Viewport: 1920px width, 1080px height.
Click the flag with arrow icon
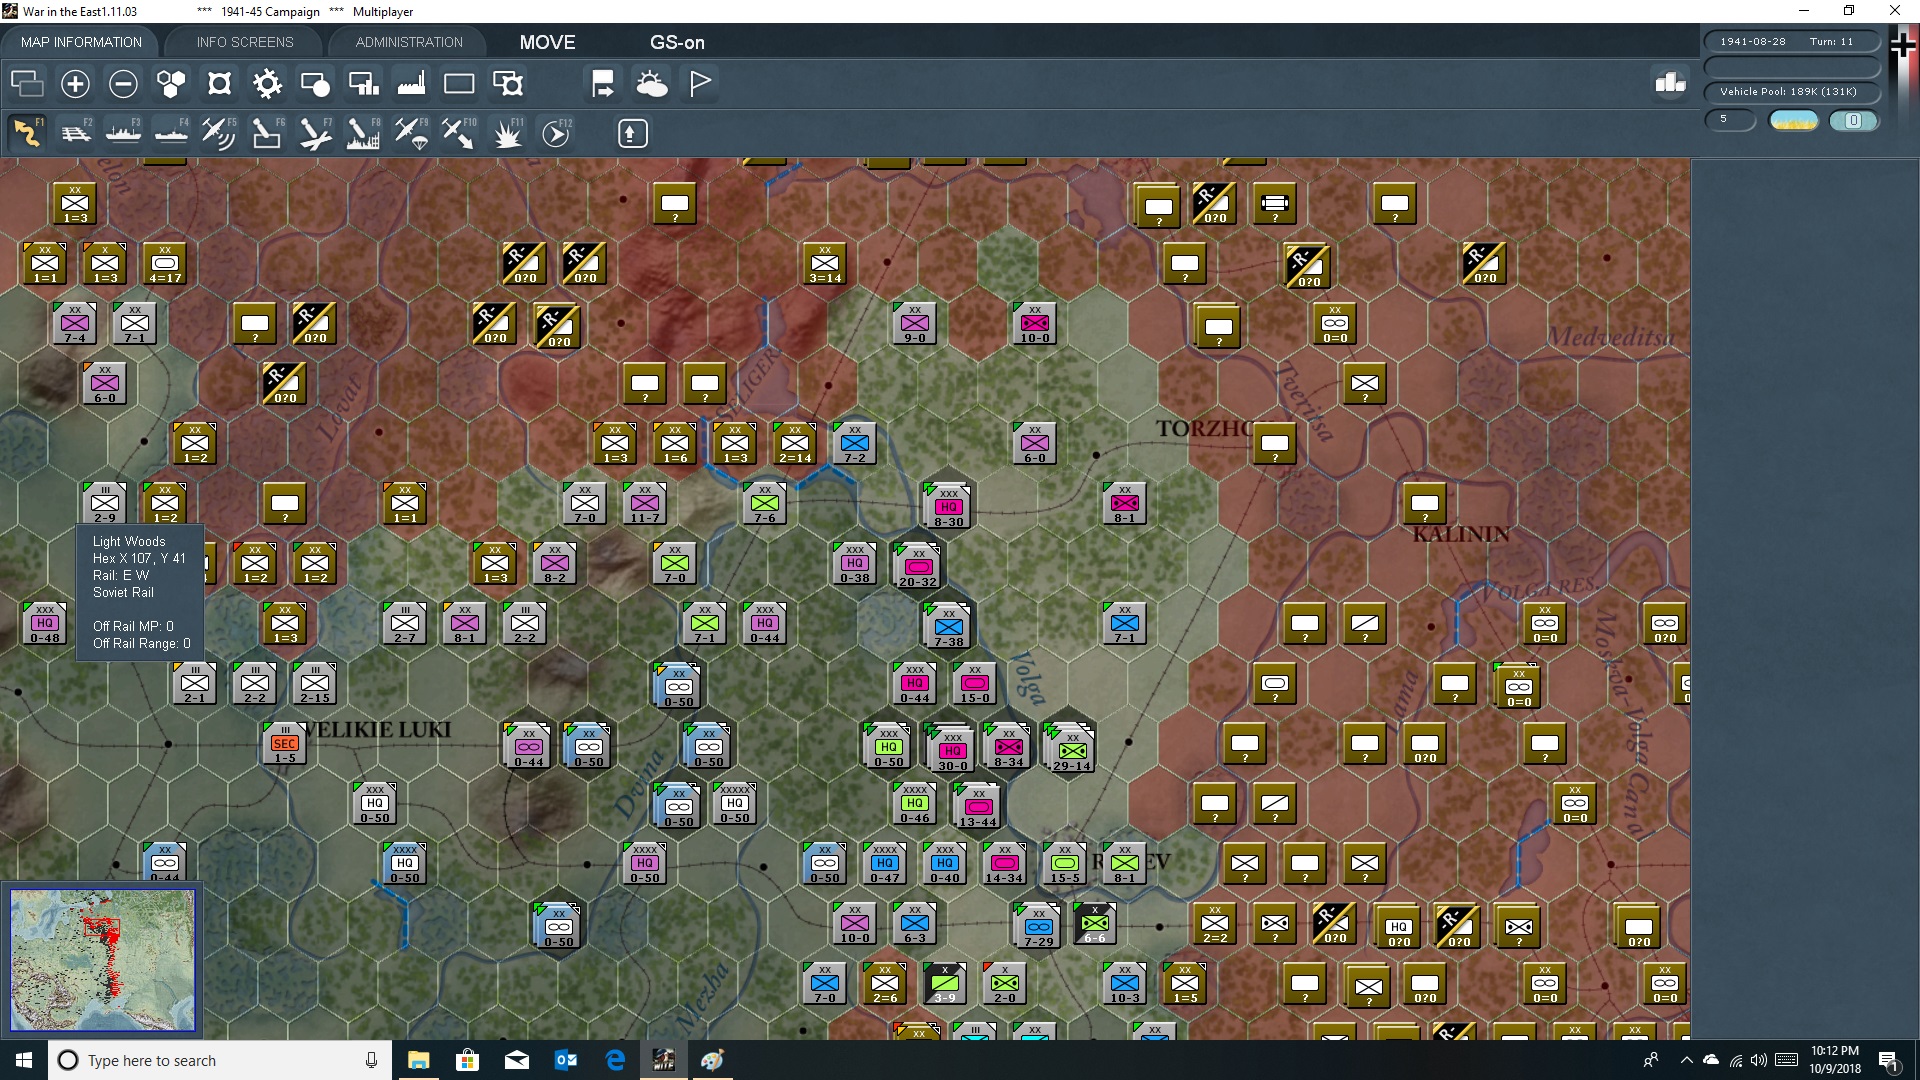pyautogui.click(x=603, y=84)
